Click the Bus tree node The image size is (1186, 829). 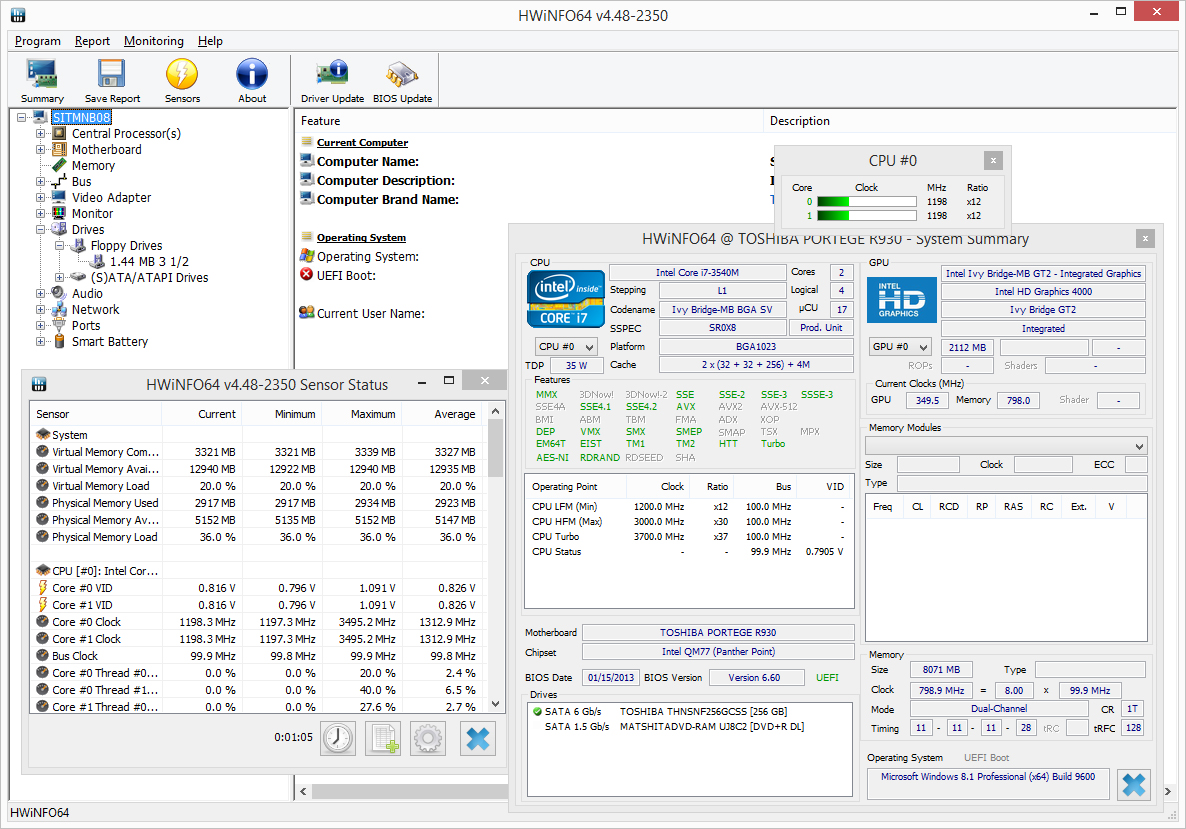(x=81, y=182)
